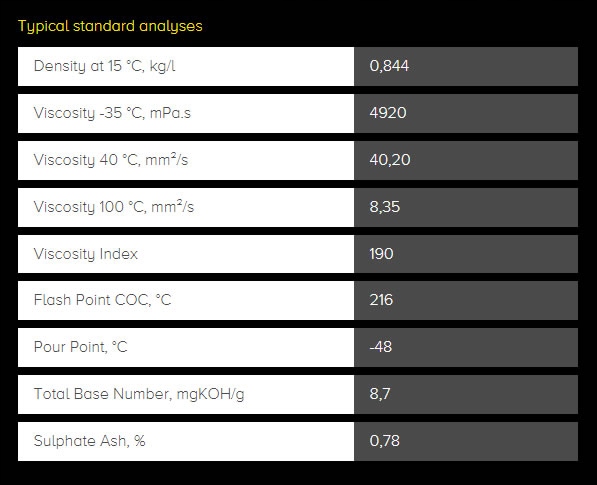Select the 'Sulphate Ash, %' label
This screenshot has height=485, width=597.
[89, 441]
